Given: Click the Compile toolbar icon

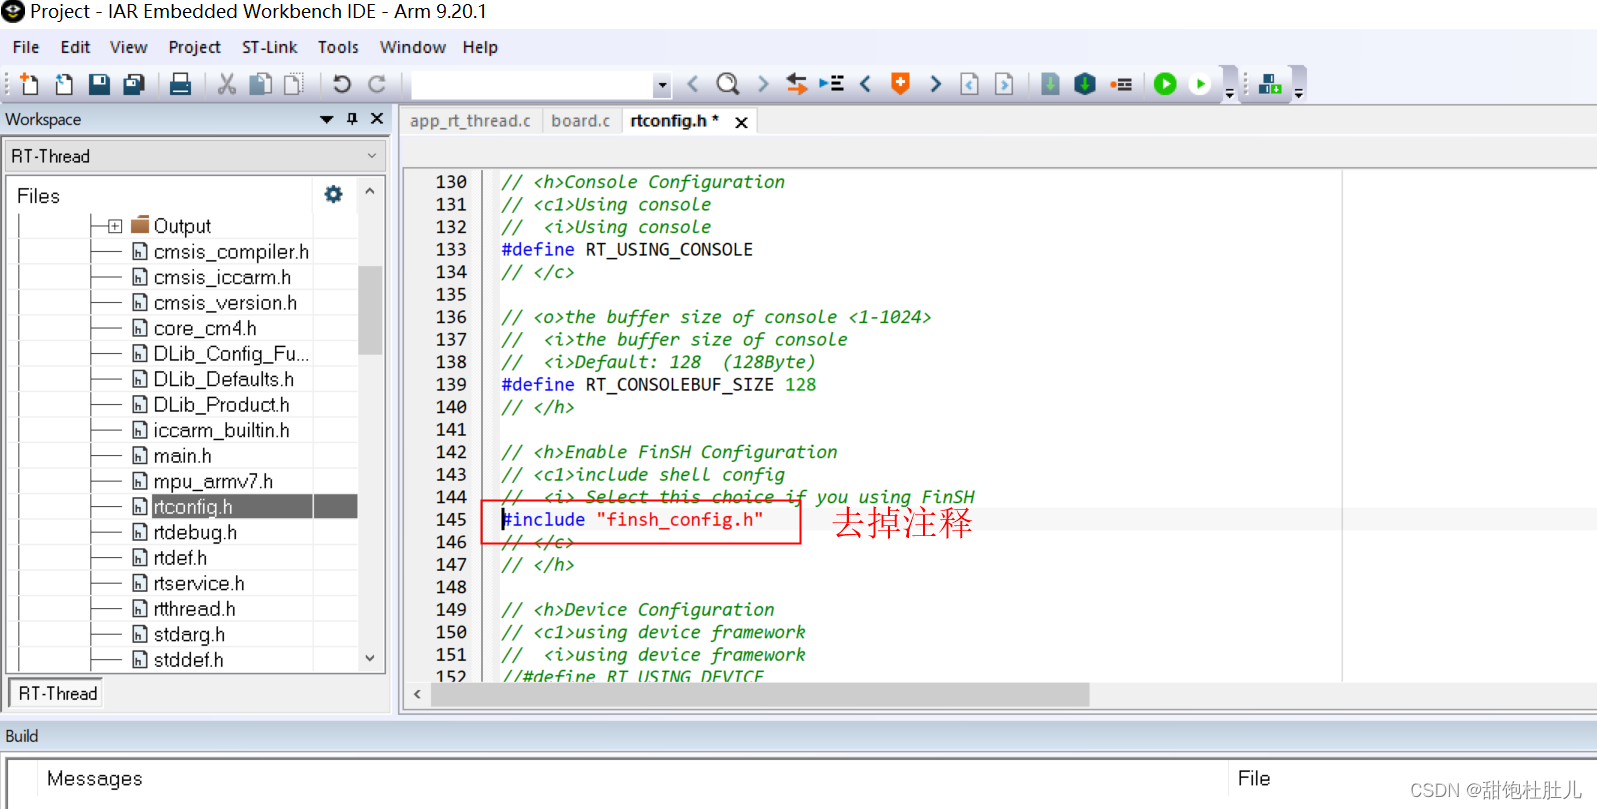Looking at the screenshot, I should tap(1050, 84).
